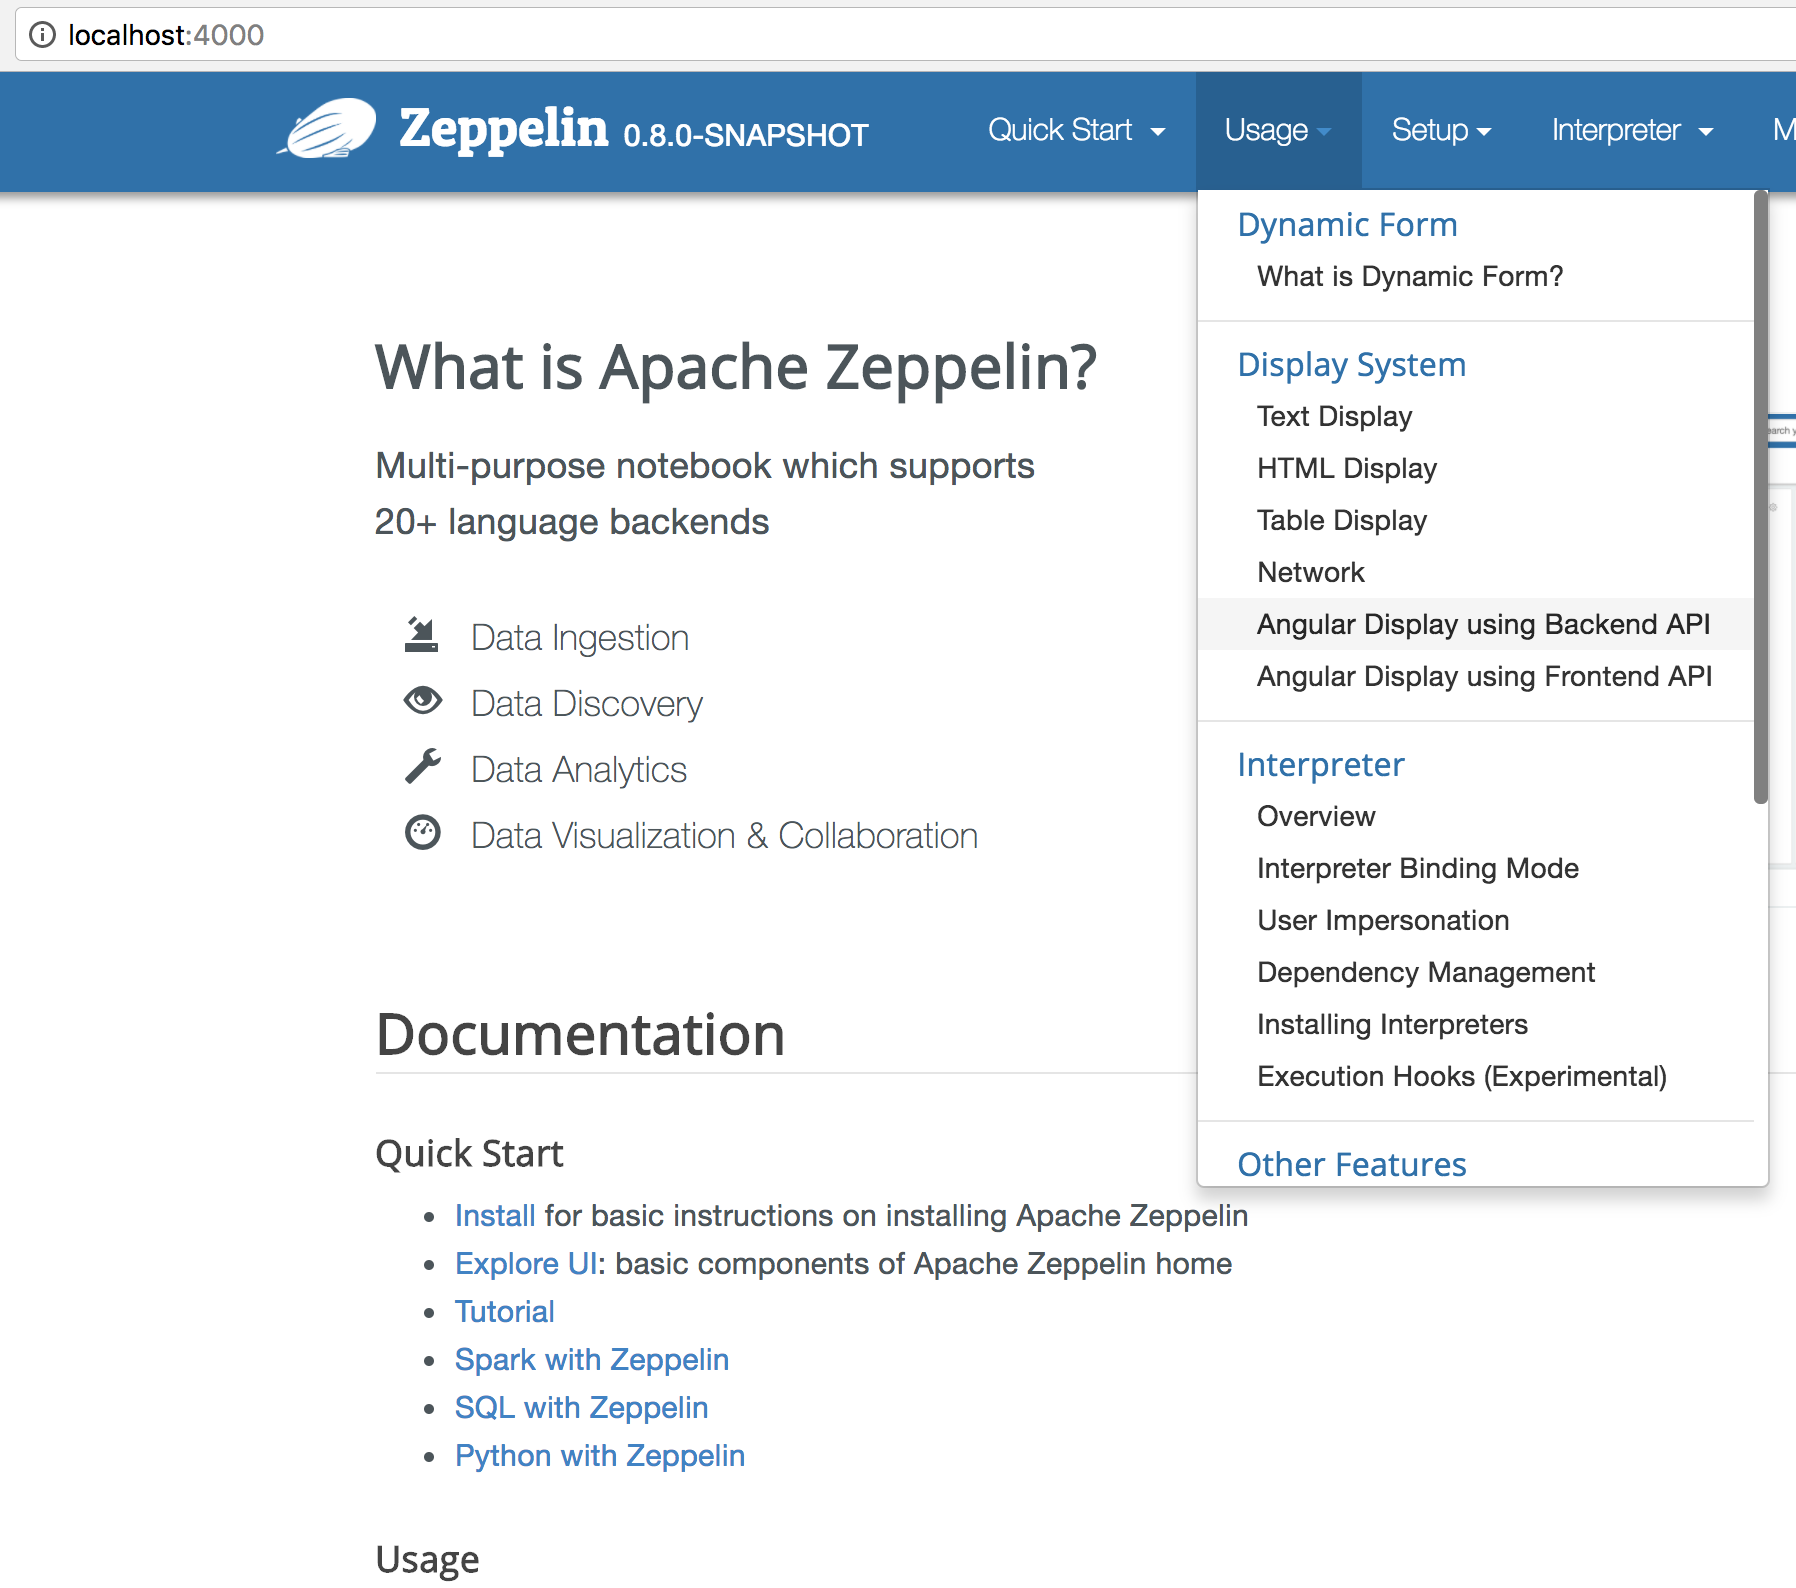The width and height of the screenshot is (1796, 1588).
Task: Click Data Visualization & Collaboration text
Action: [x=725, y=836]
